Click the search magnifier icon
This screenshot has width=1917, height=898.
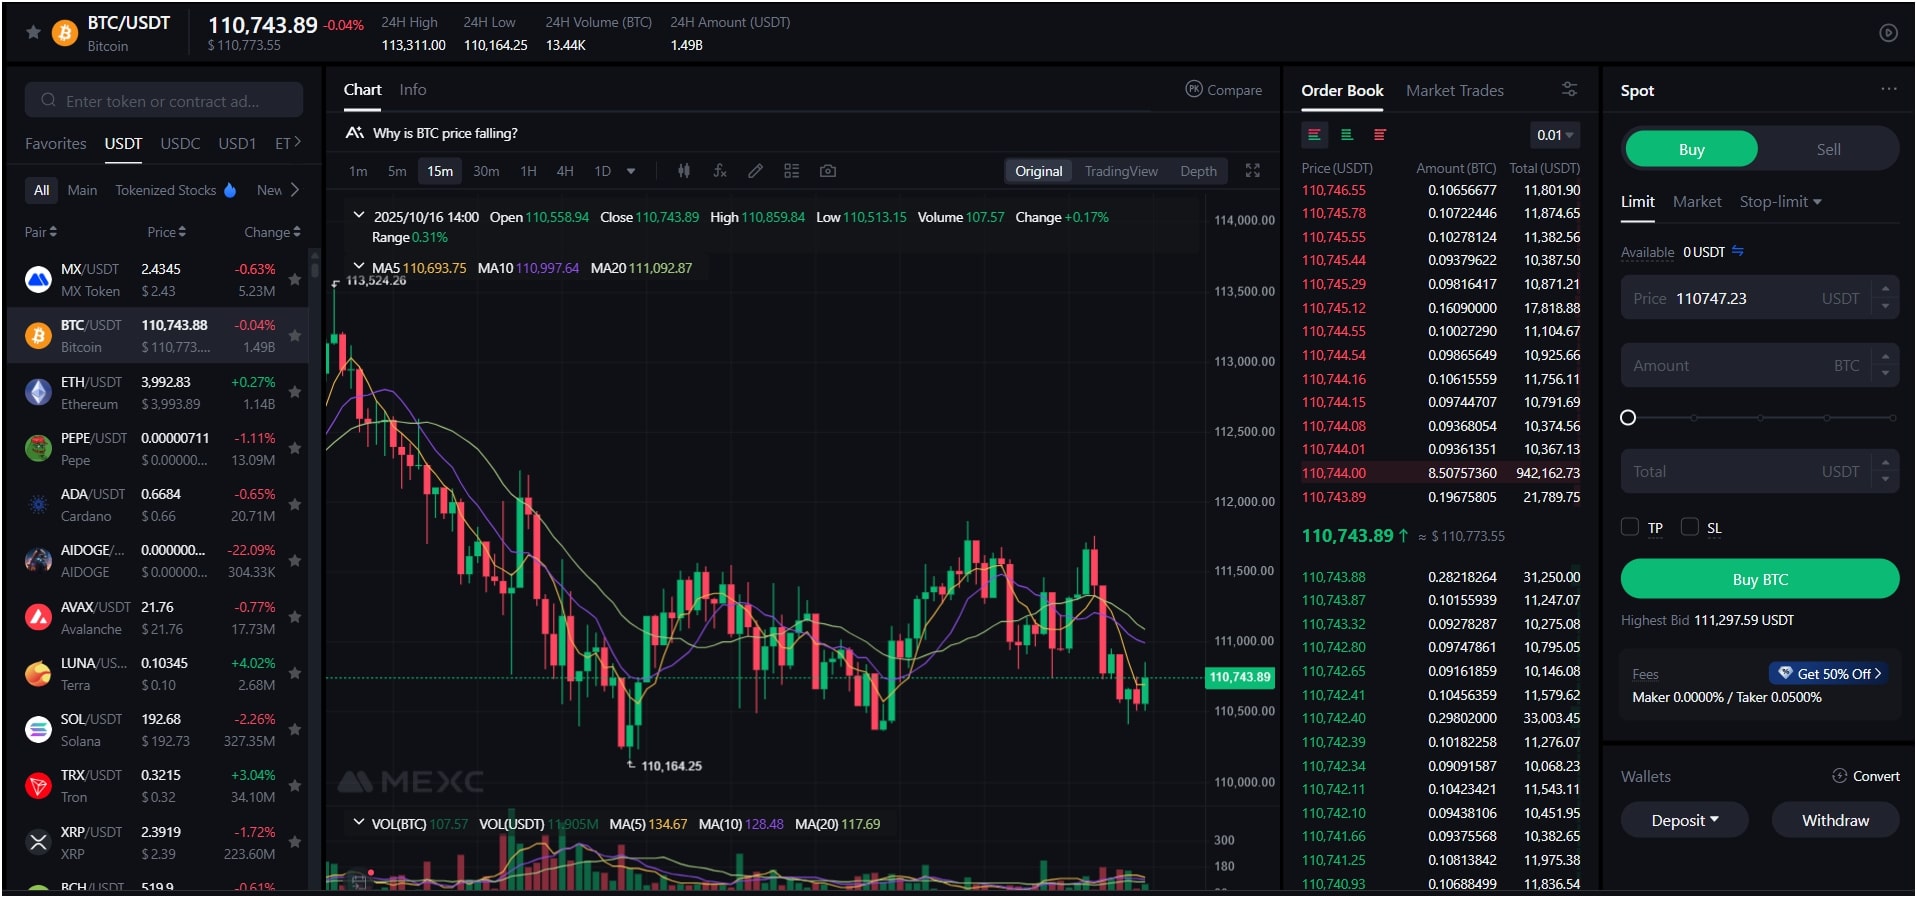48,100
